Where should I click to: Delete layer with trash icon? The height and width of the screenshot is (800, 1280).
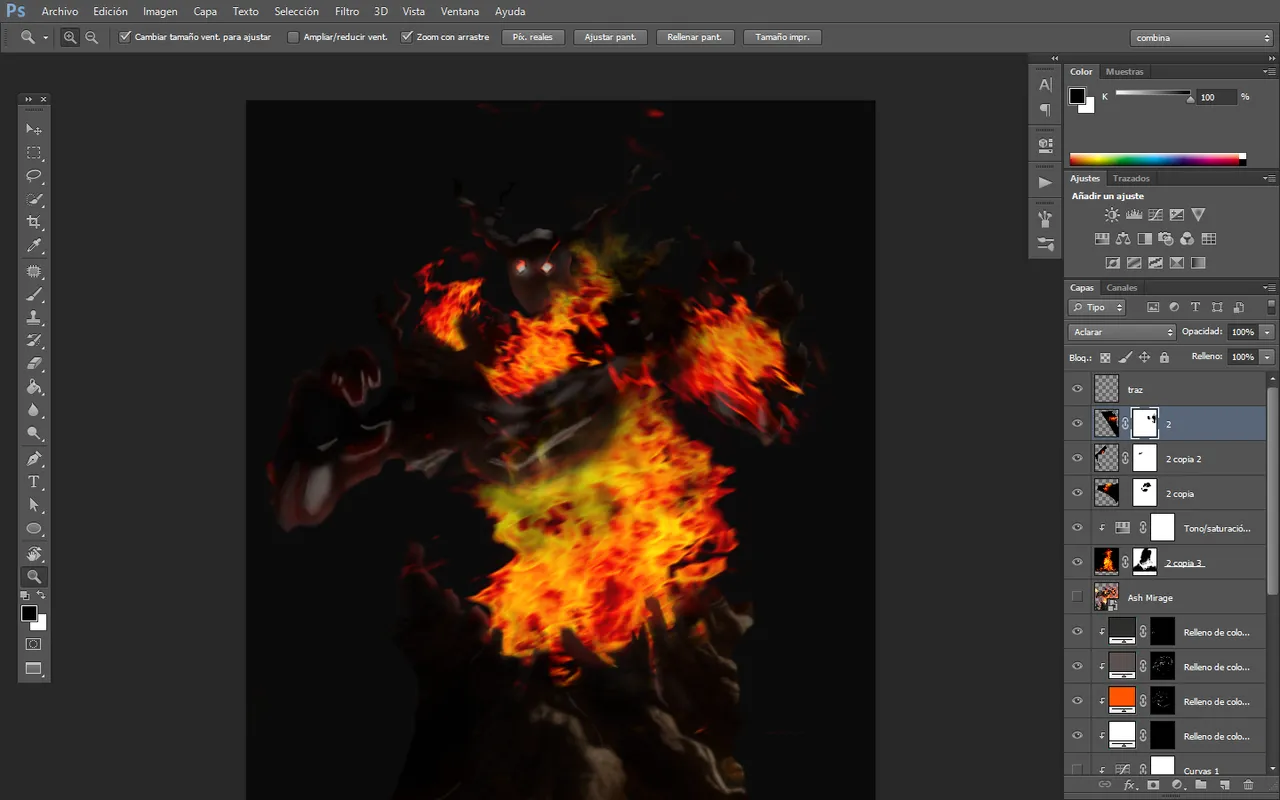(x=1248, y=786)
